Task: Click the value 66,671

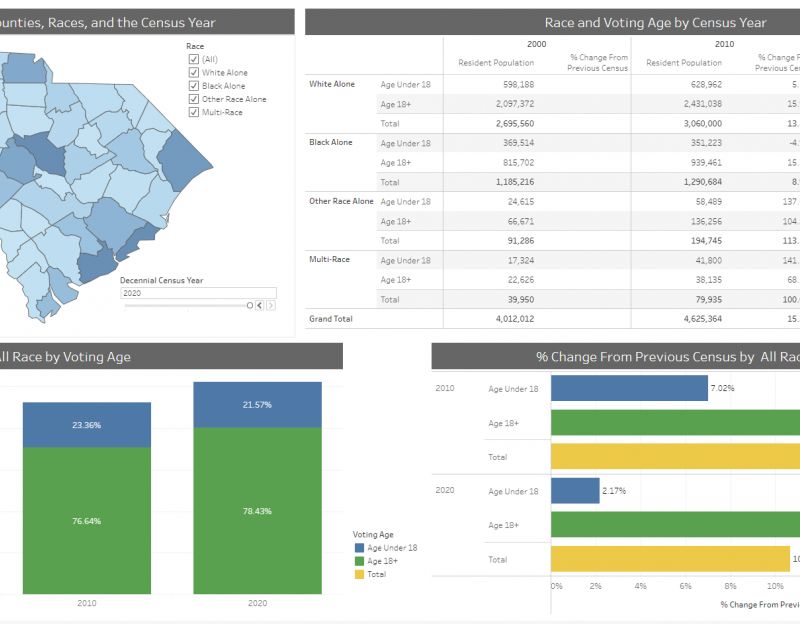Action: [x=521, y=221]
